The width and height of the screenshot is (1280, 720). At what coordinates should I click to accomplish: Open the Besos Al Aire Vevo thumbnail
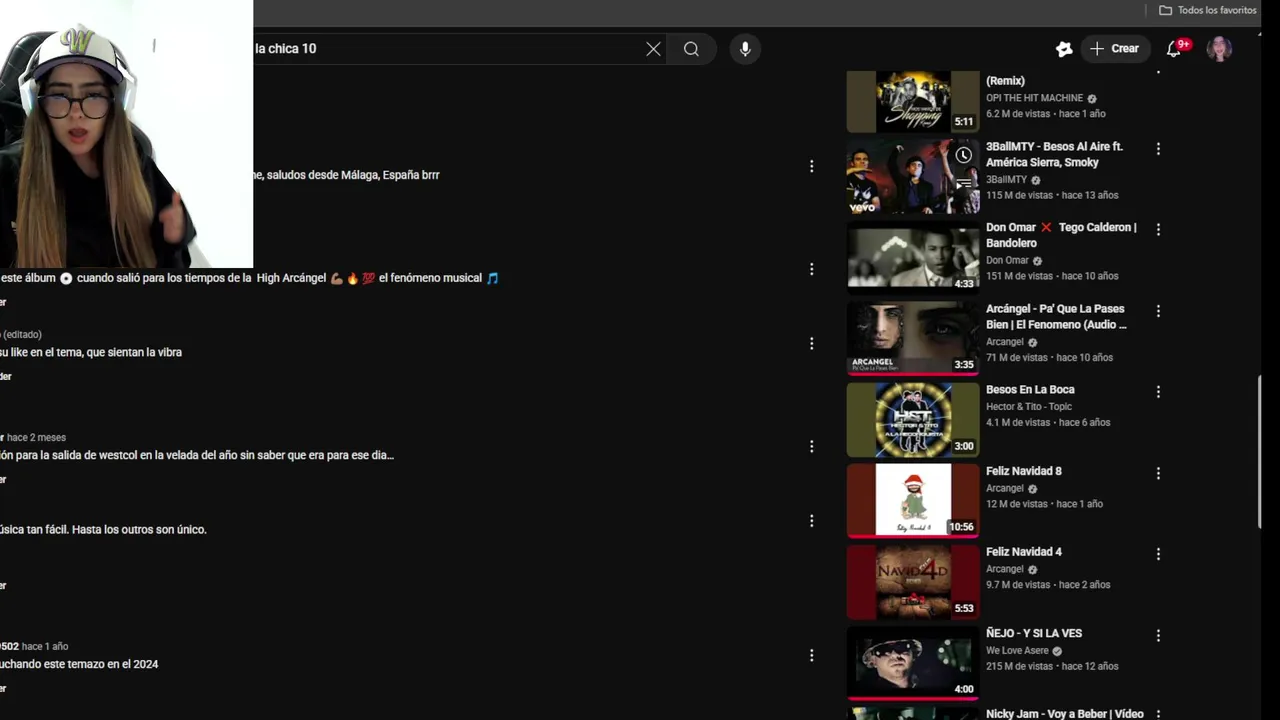pyautogui.click(x=913, y=176)
